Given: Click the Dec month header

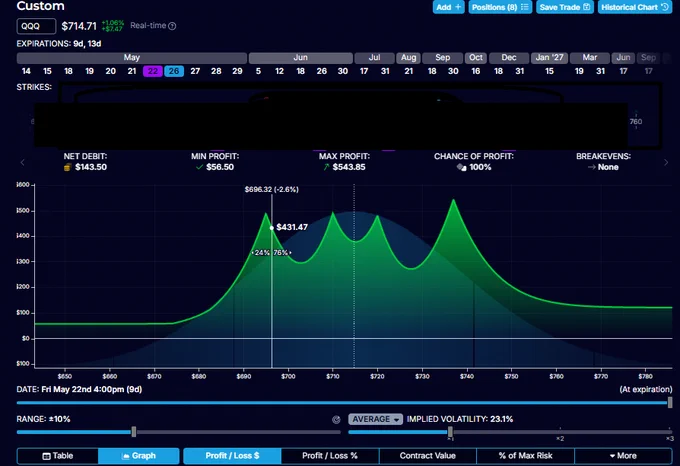Looking at the screenshot, I should click(509, 58).
